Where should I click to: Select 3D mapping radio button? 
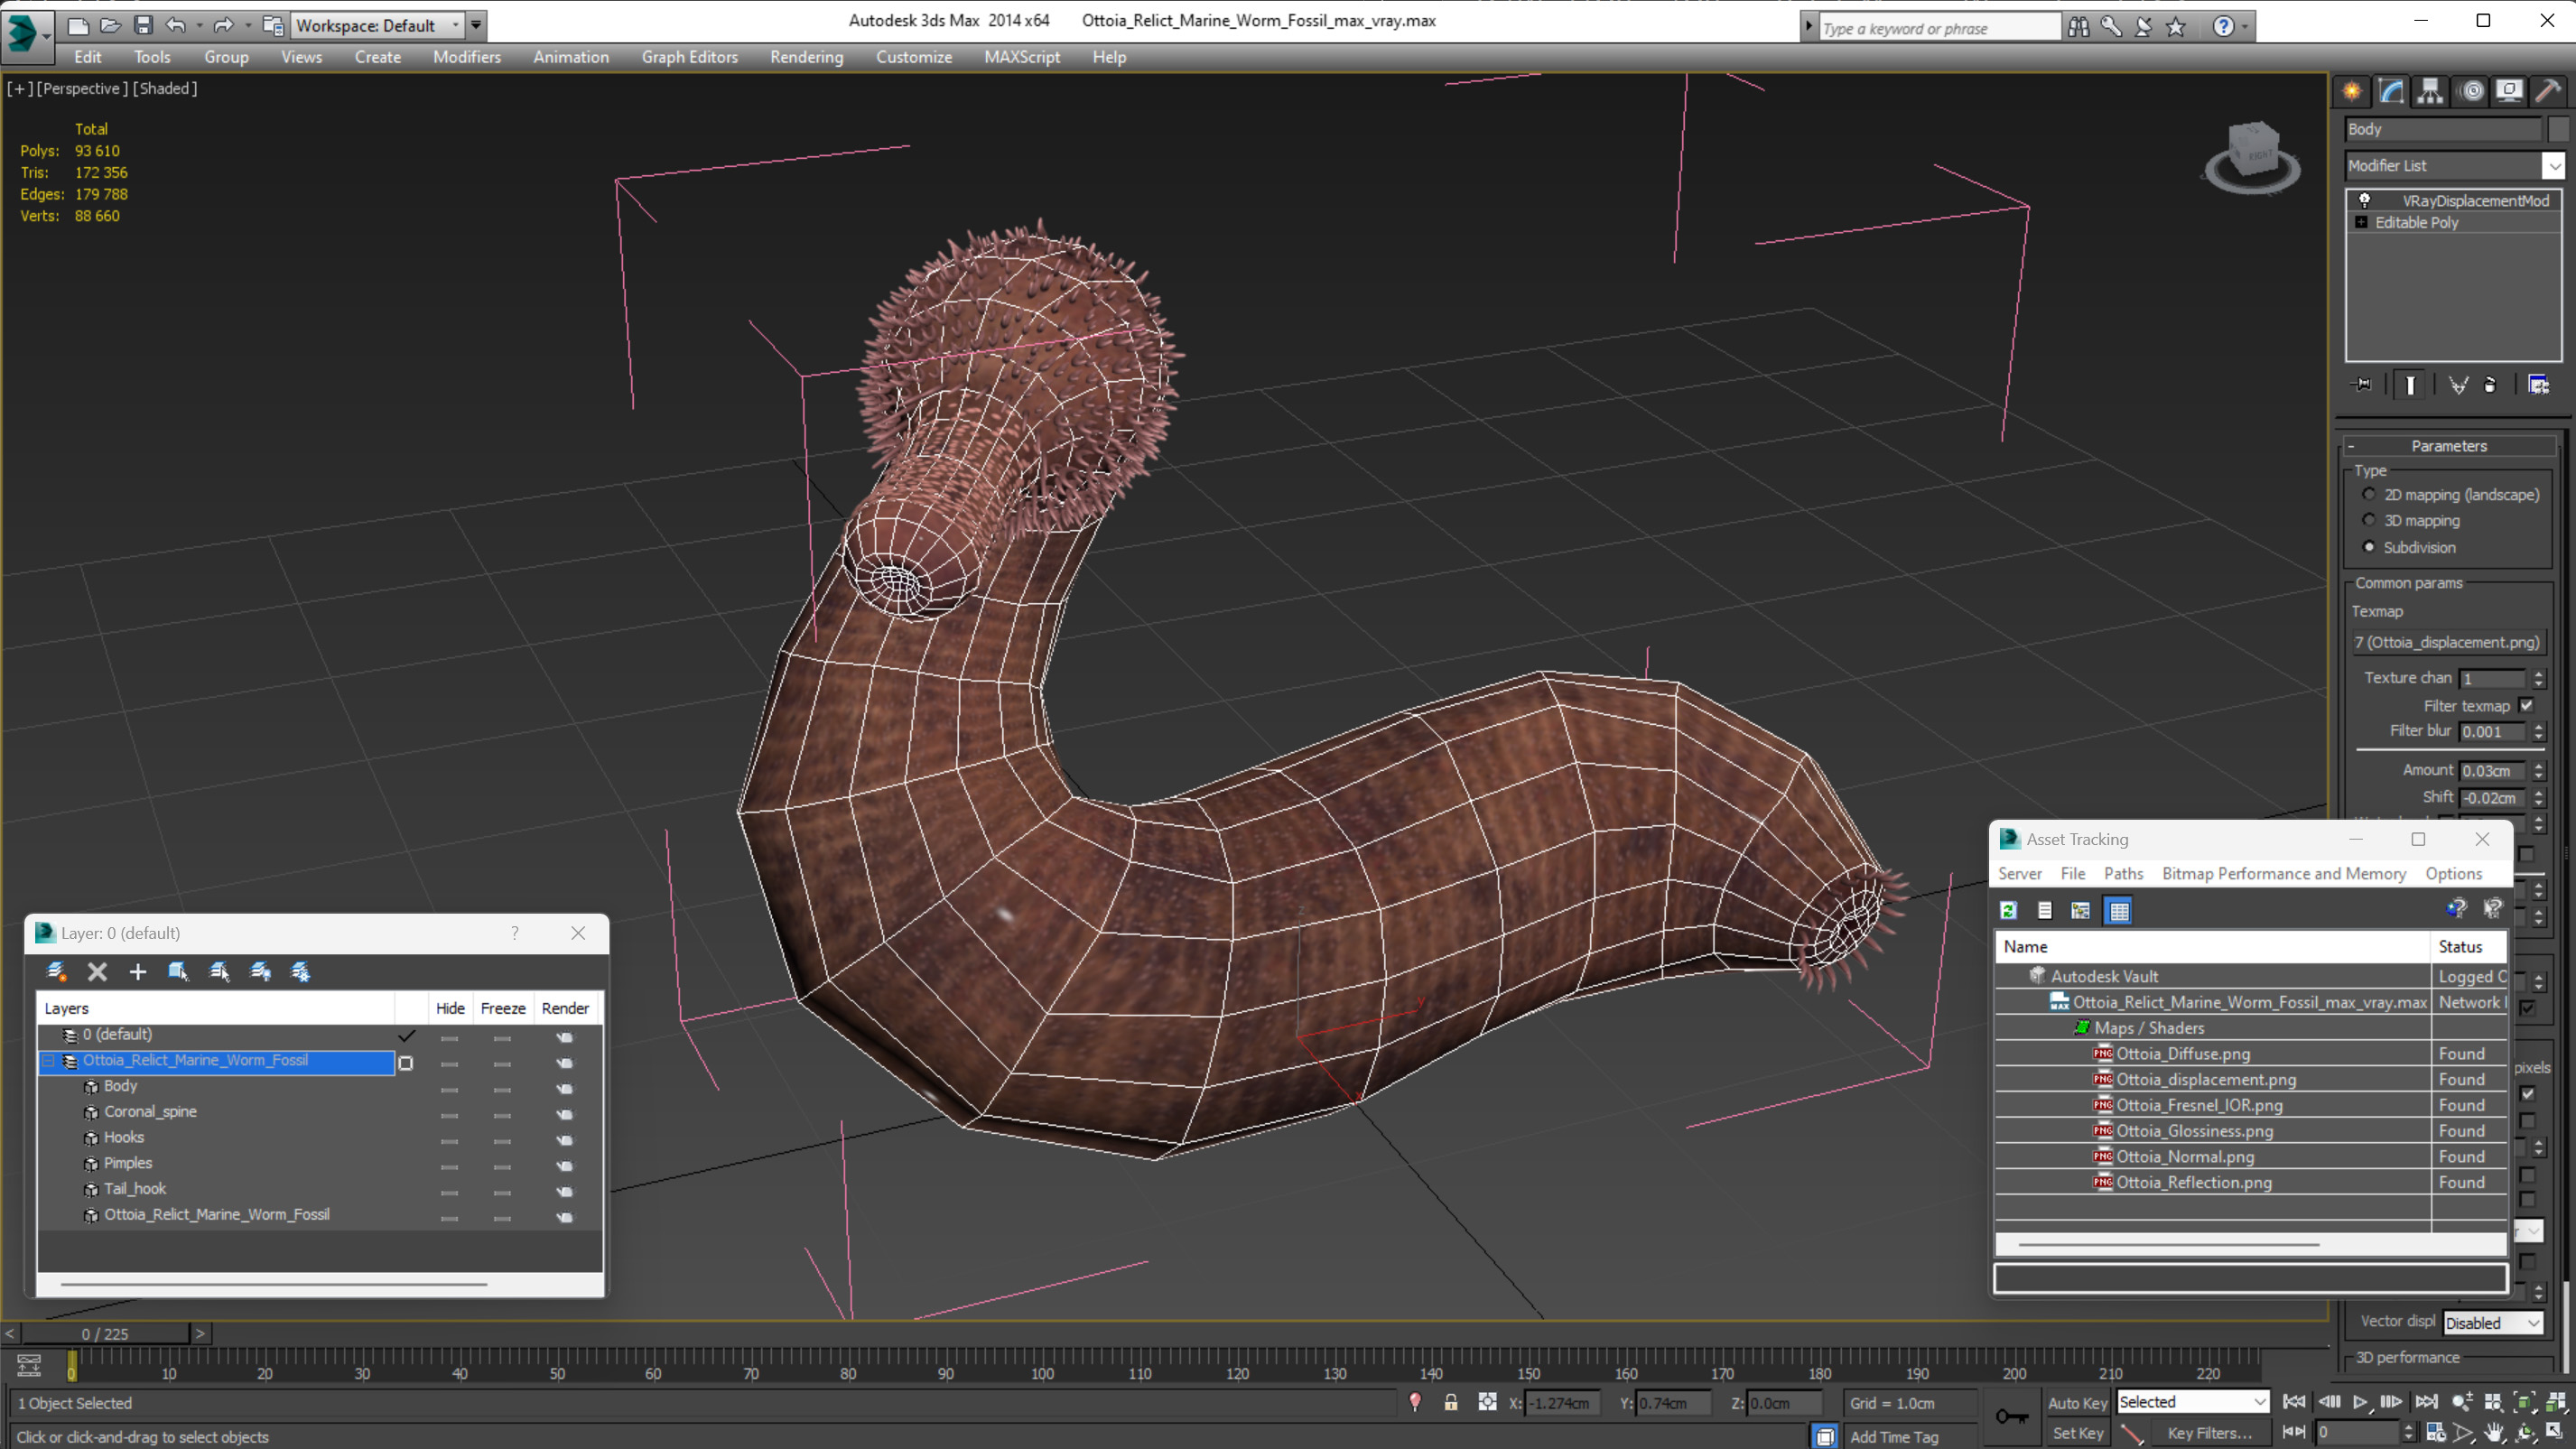click(x=2368, y=520)
